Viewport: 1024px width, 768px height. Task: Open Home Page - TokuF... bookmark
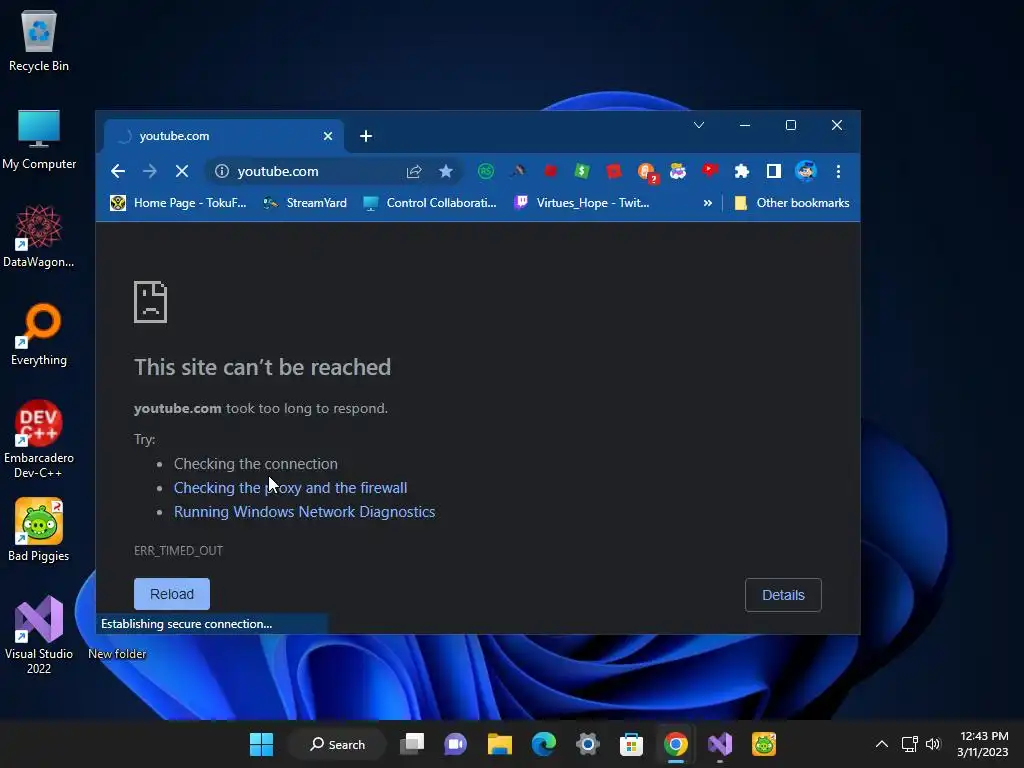[x=178, y=203]
